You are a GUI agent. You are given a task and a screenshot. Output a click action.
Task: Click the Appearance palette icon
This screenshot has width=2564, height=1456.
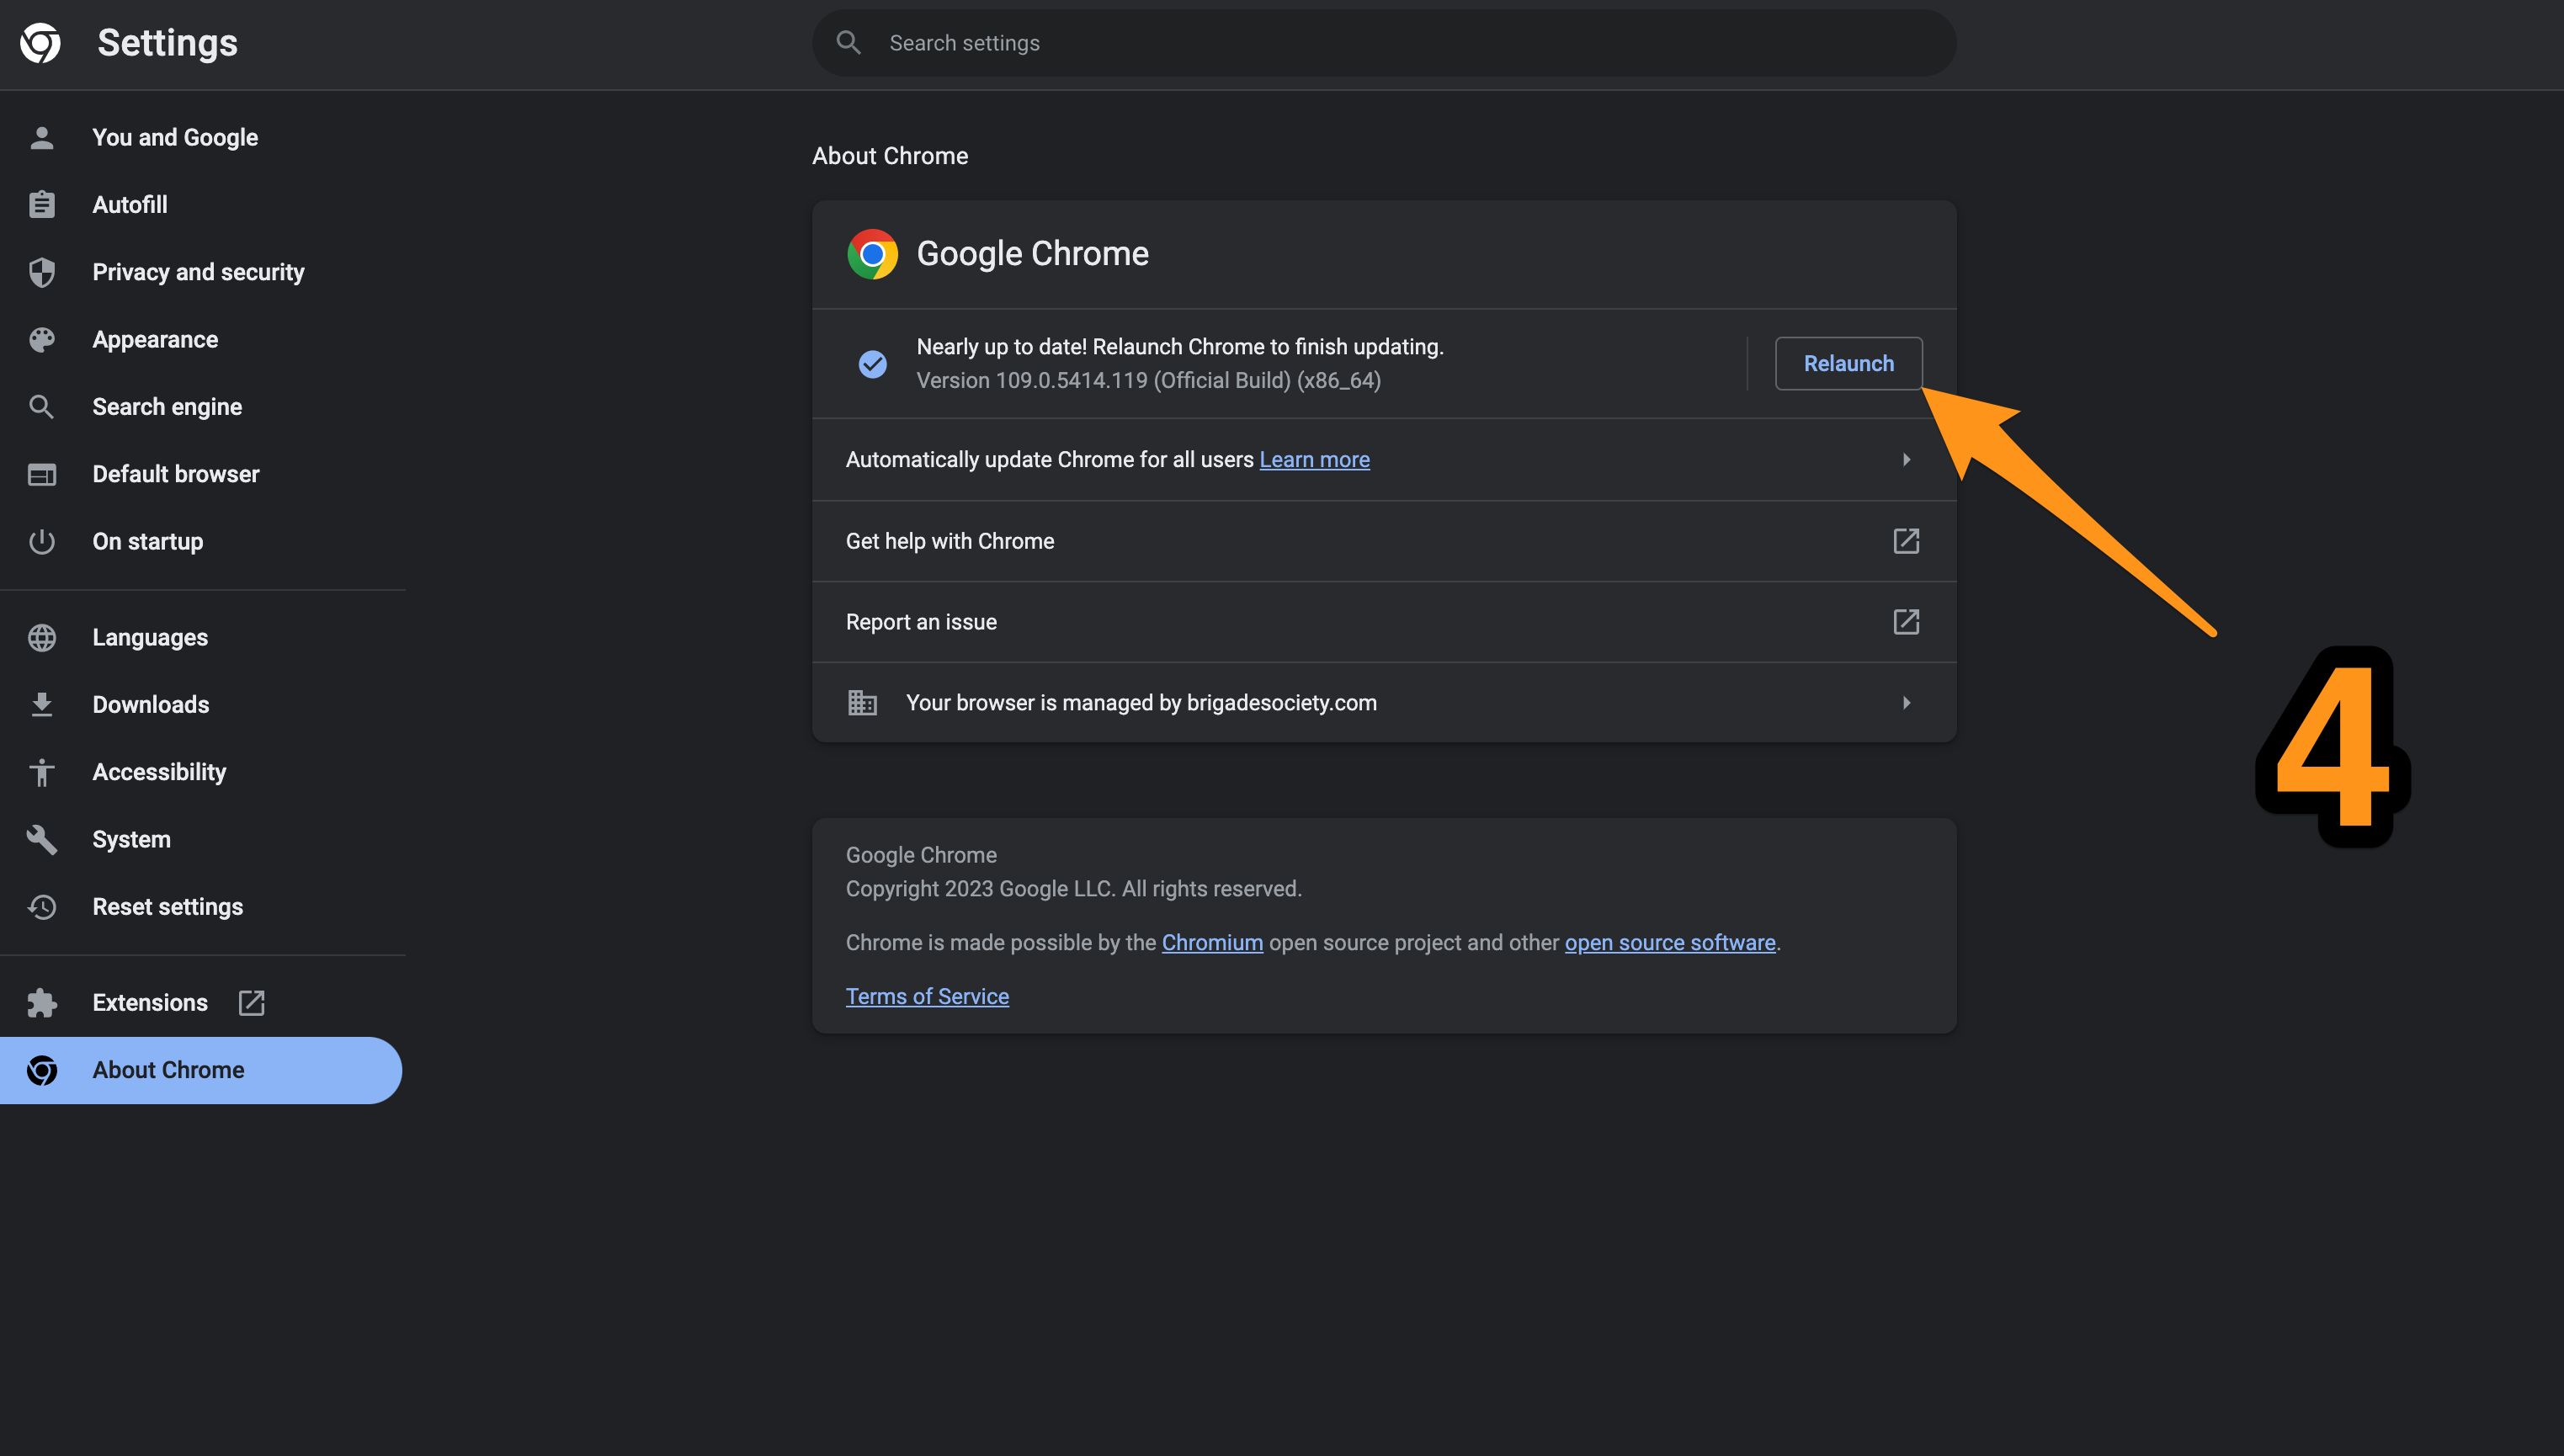tap(41, 340)
